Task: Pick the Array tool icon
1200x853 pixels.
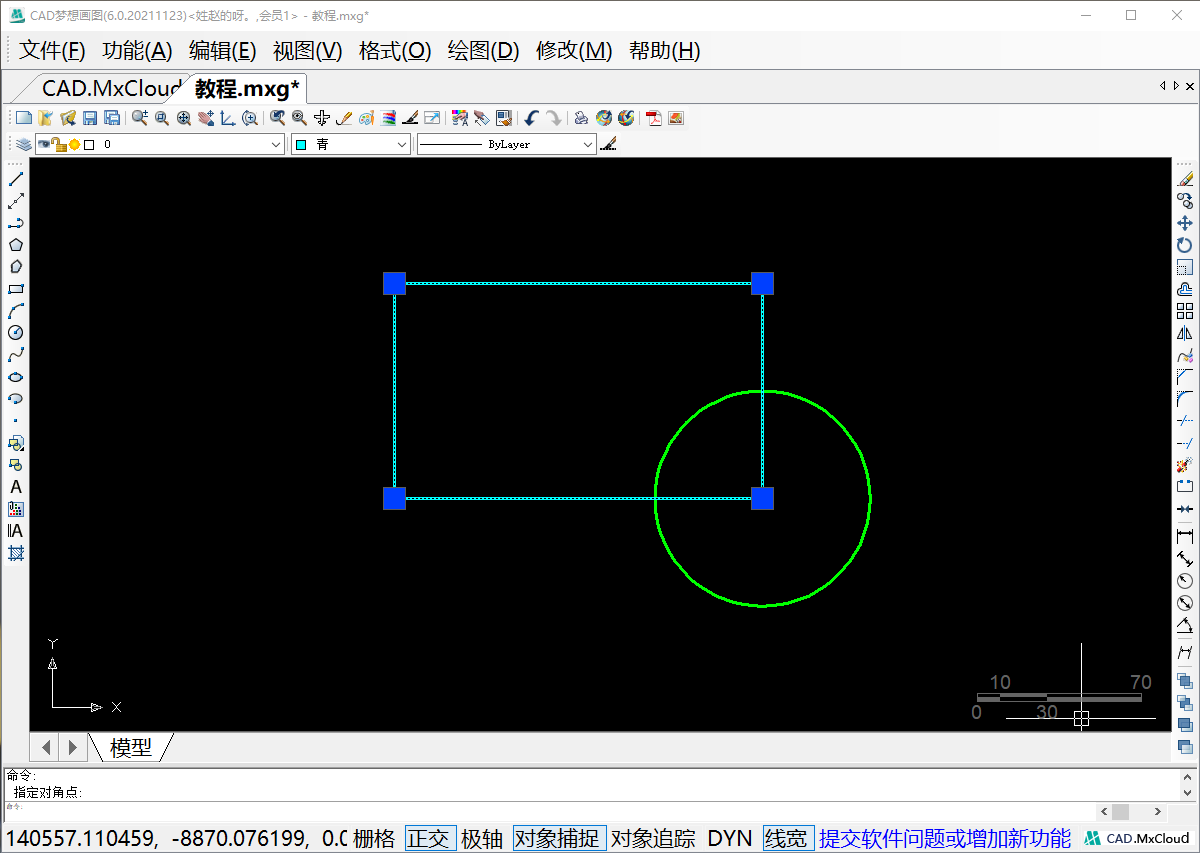Action: [x=1185, y=311]
